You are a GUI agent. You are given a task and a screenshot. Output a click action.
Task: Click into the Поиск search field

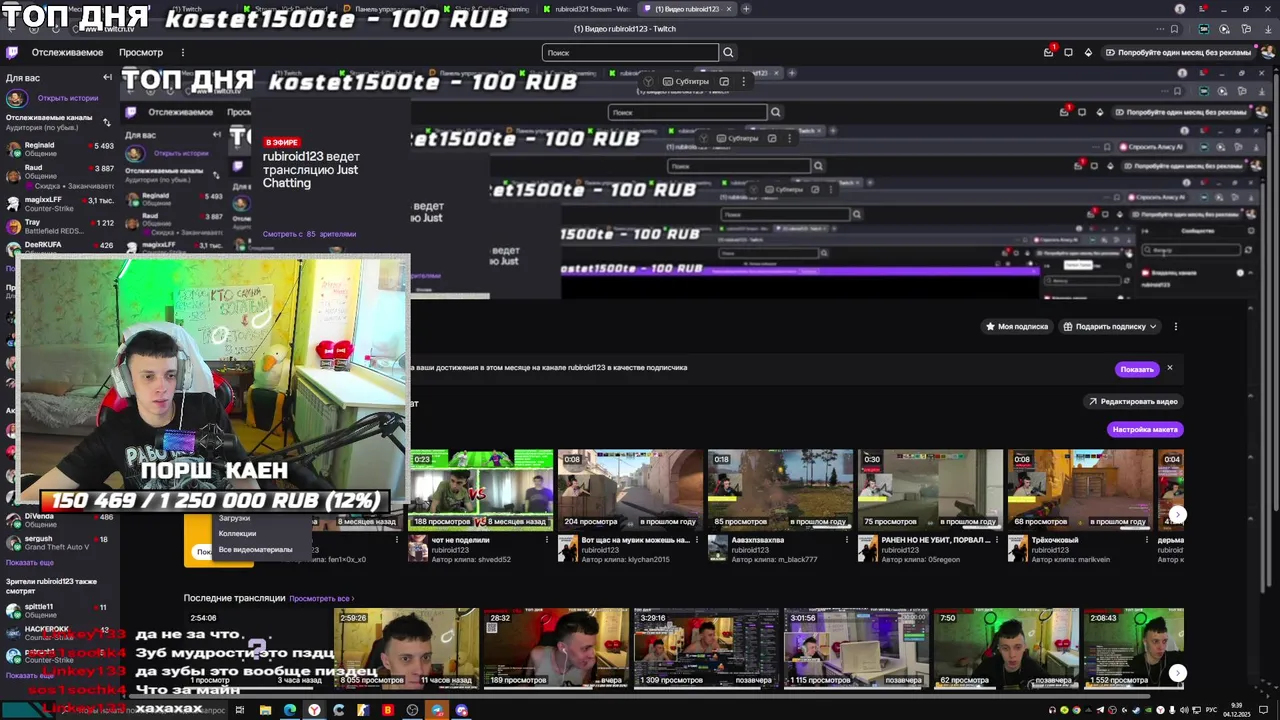[630, 52]
